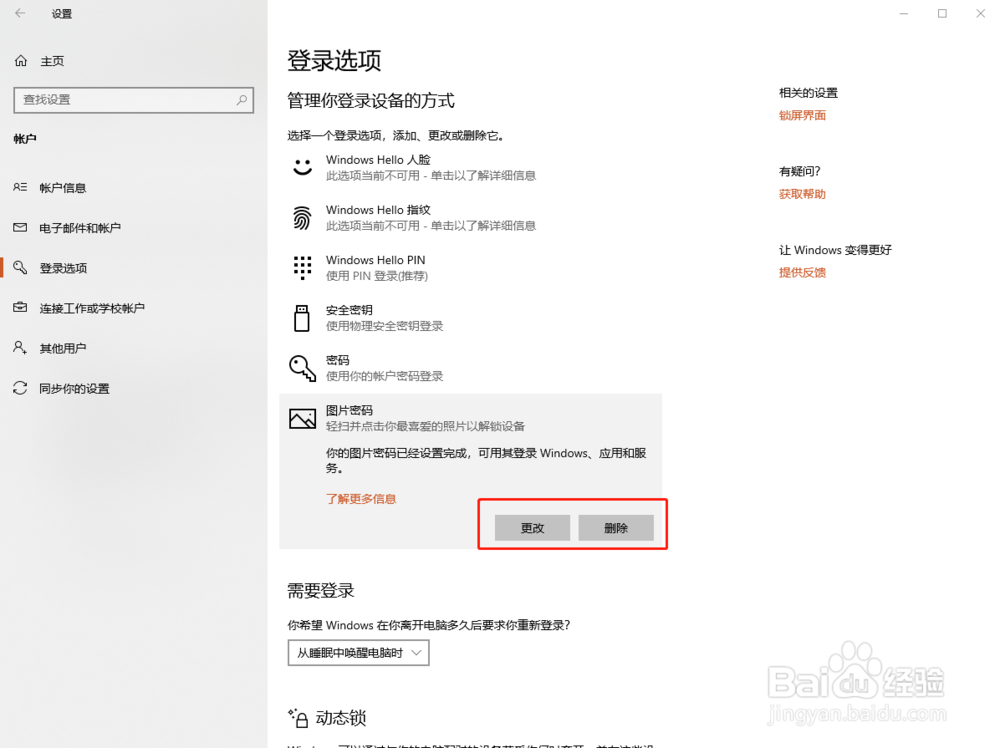Maximize the Settings window
The width and height of the screenshot is (1000, 748).
pos(942,13)
